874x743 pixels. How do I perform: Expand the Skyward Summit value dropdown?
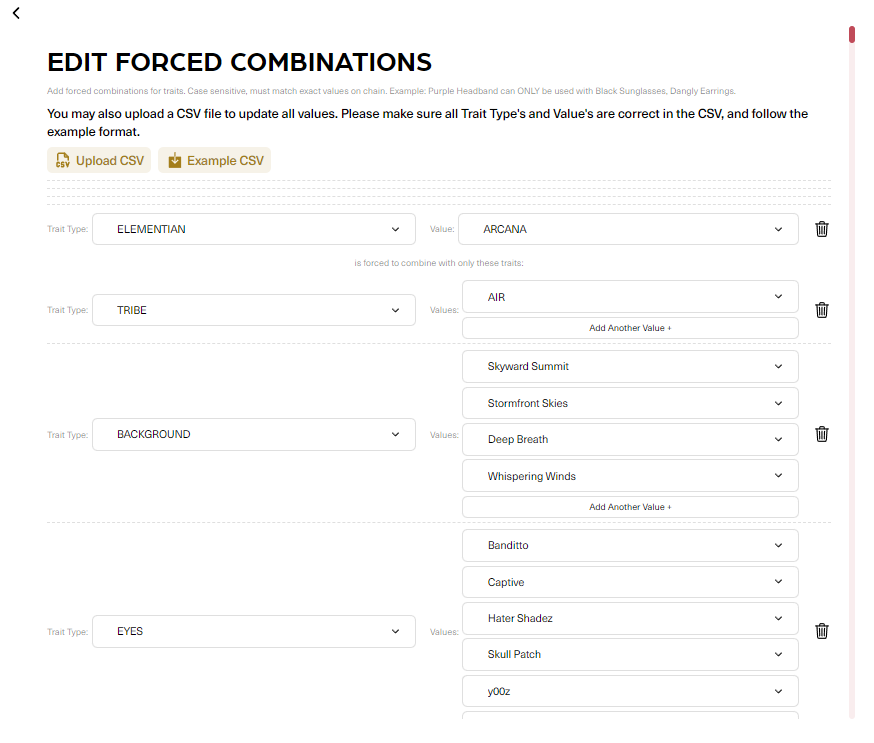630,366
